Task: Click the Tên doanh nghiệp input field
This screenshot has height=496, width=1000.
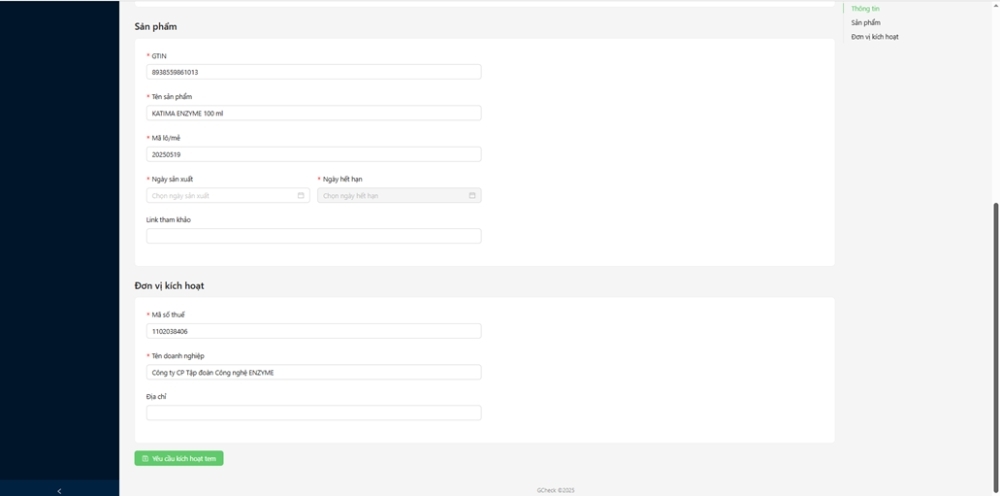Action: tap(314, 372)
